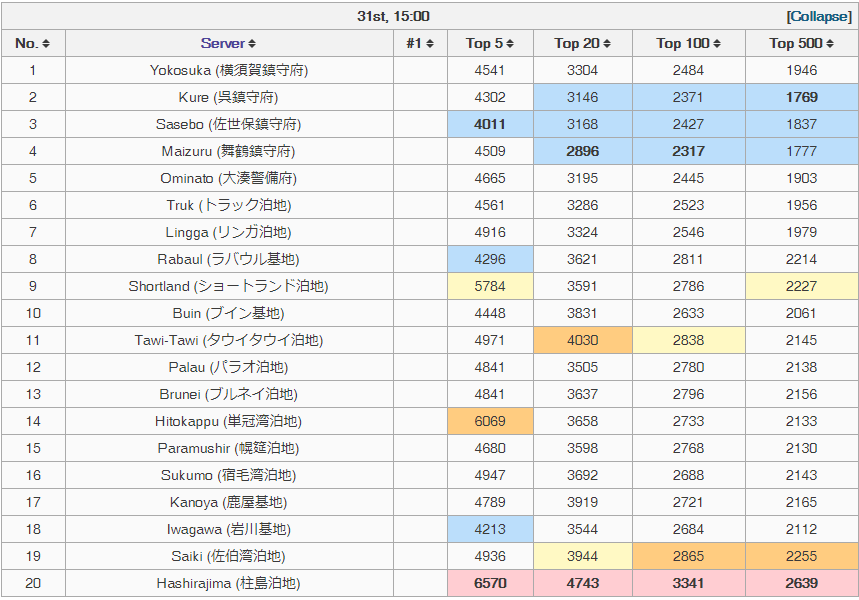Click the orange Top 20 cell 4030
The height and width of the screenshot is (600, 859).
(x=582, y=340)
